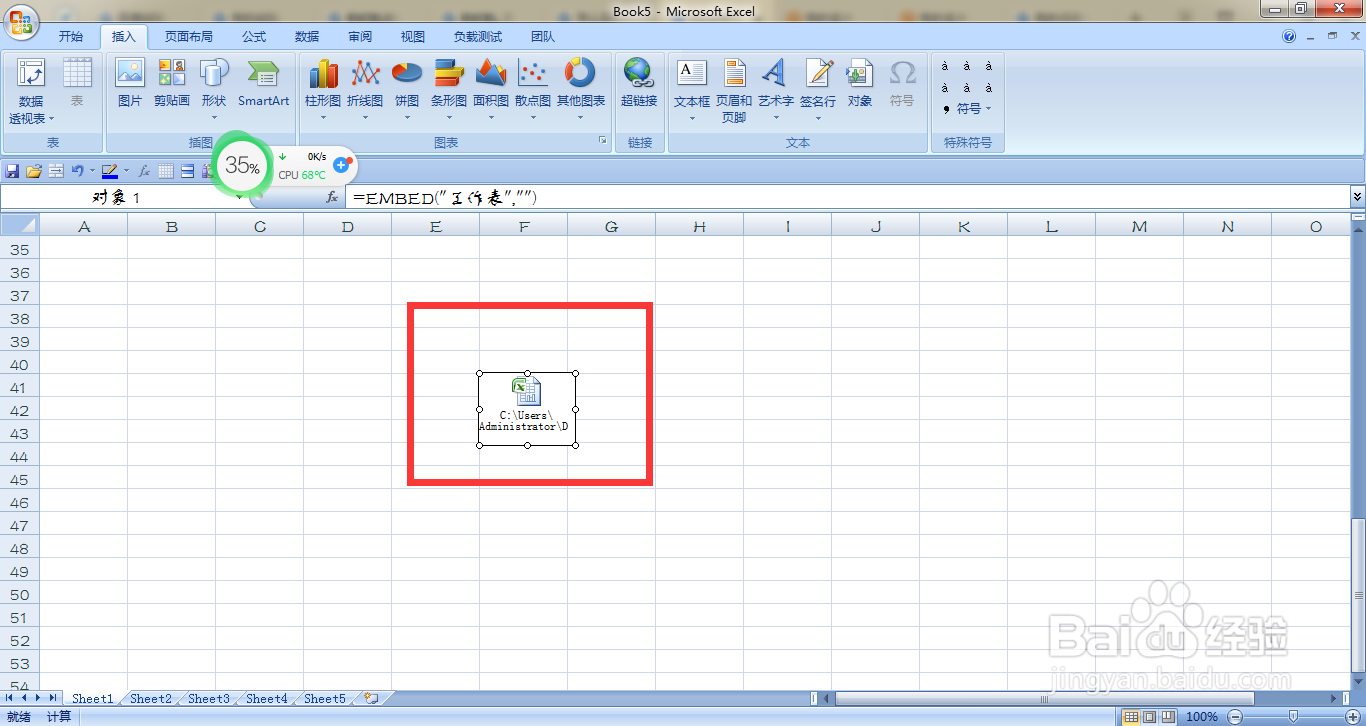Expand the Name Box dropdown

tap(239, 198)
